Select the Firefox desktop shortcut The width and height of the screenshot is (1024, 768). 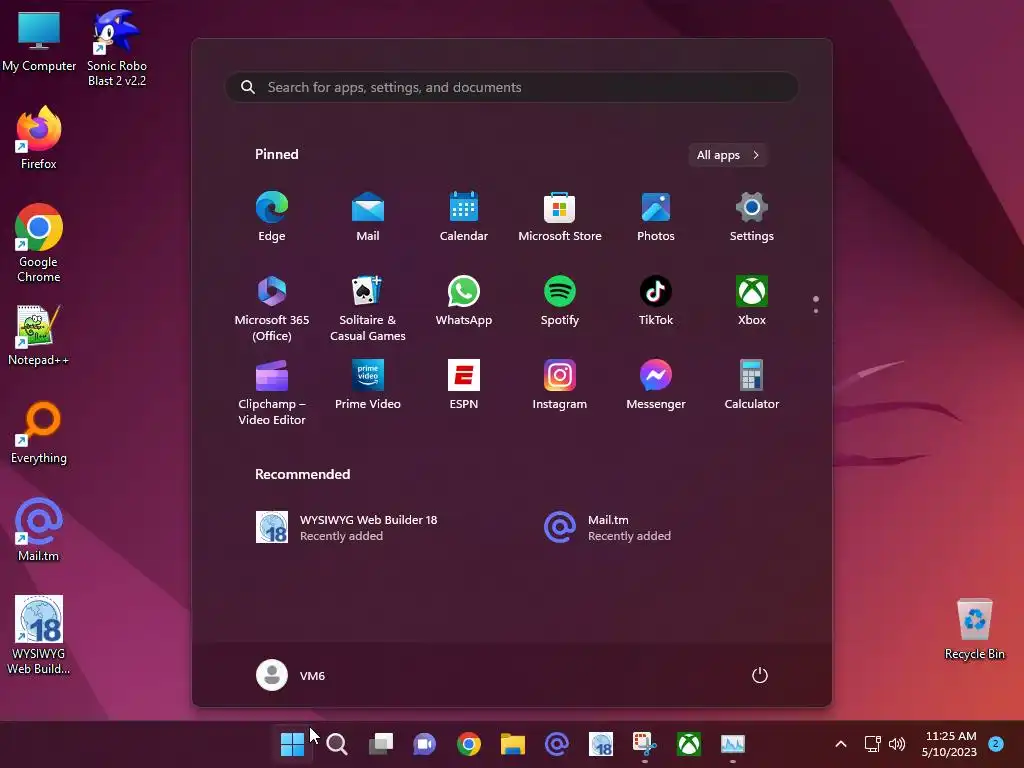(39, 138)
